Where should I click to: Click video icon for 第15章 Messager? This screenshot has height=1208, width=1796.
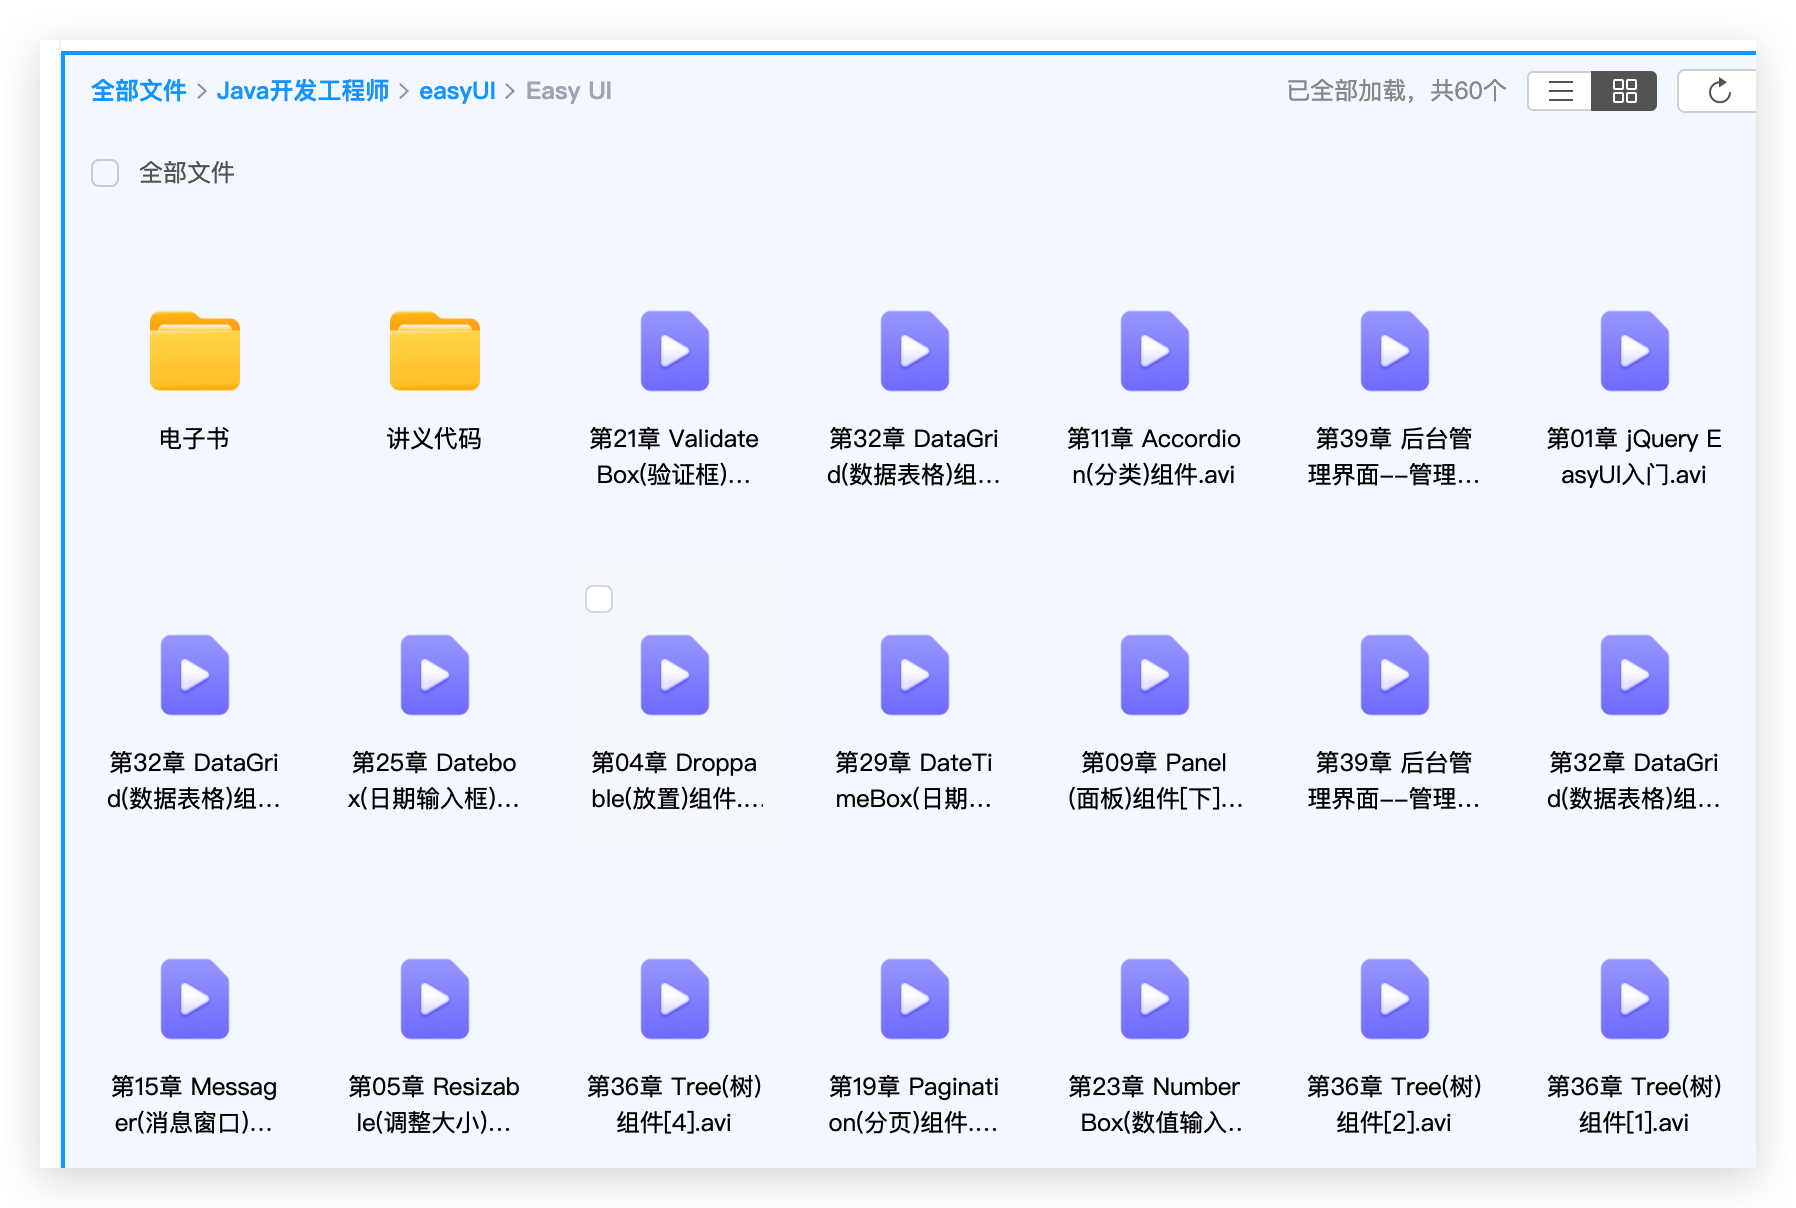pyautogui.click(x=195, y=999)
